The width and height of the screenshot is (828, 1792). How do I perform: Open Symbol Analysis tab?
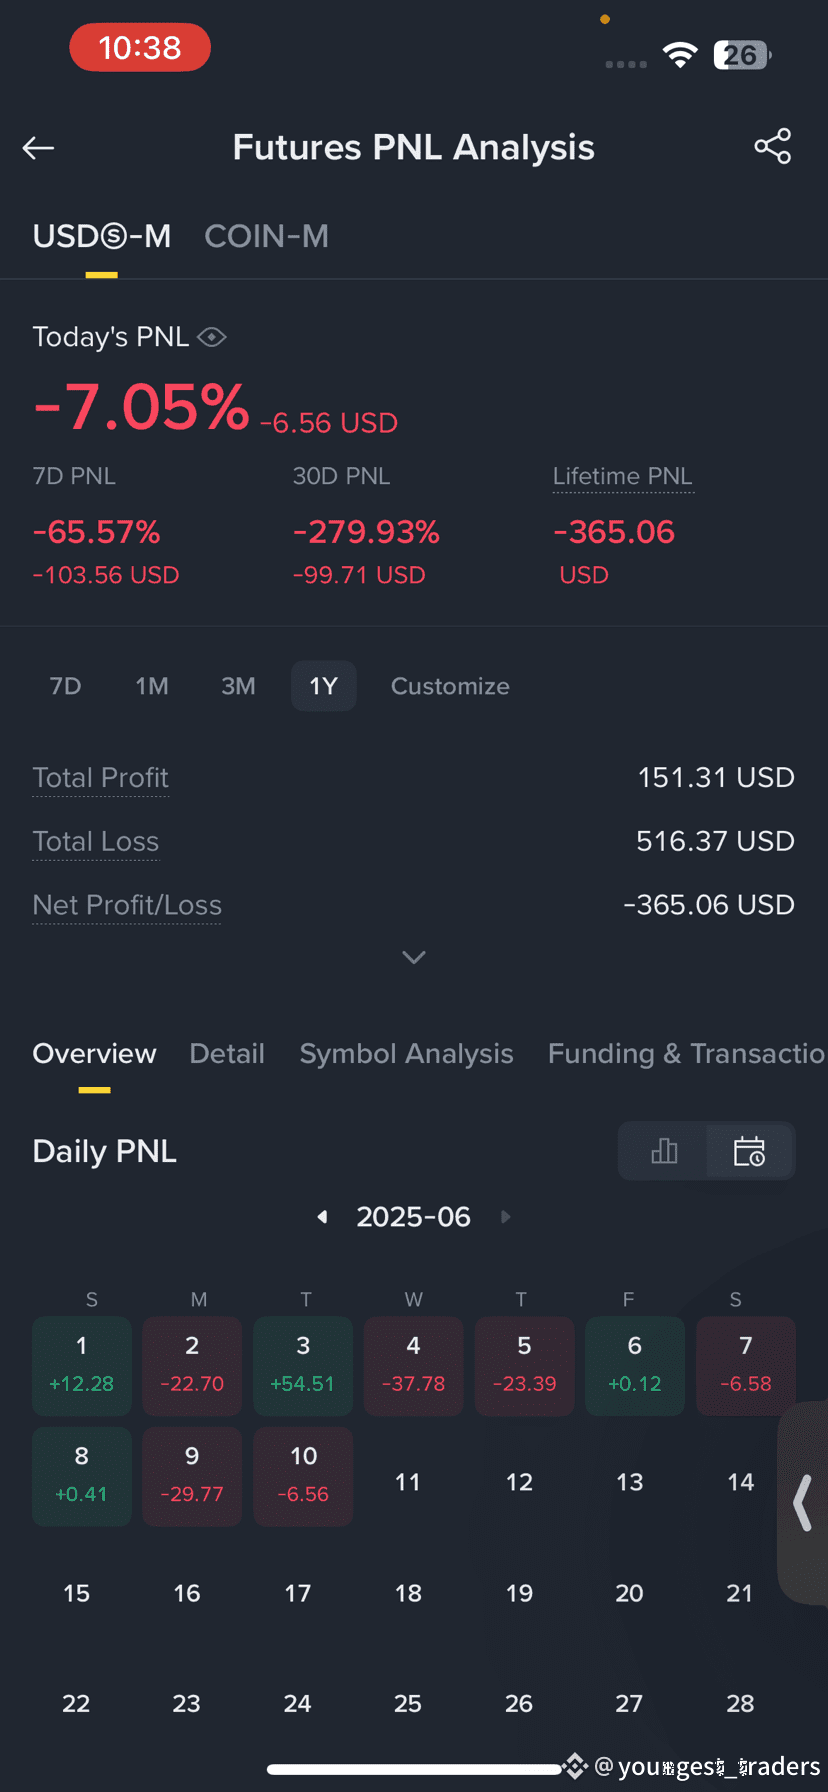[x=406, y=1053]
